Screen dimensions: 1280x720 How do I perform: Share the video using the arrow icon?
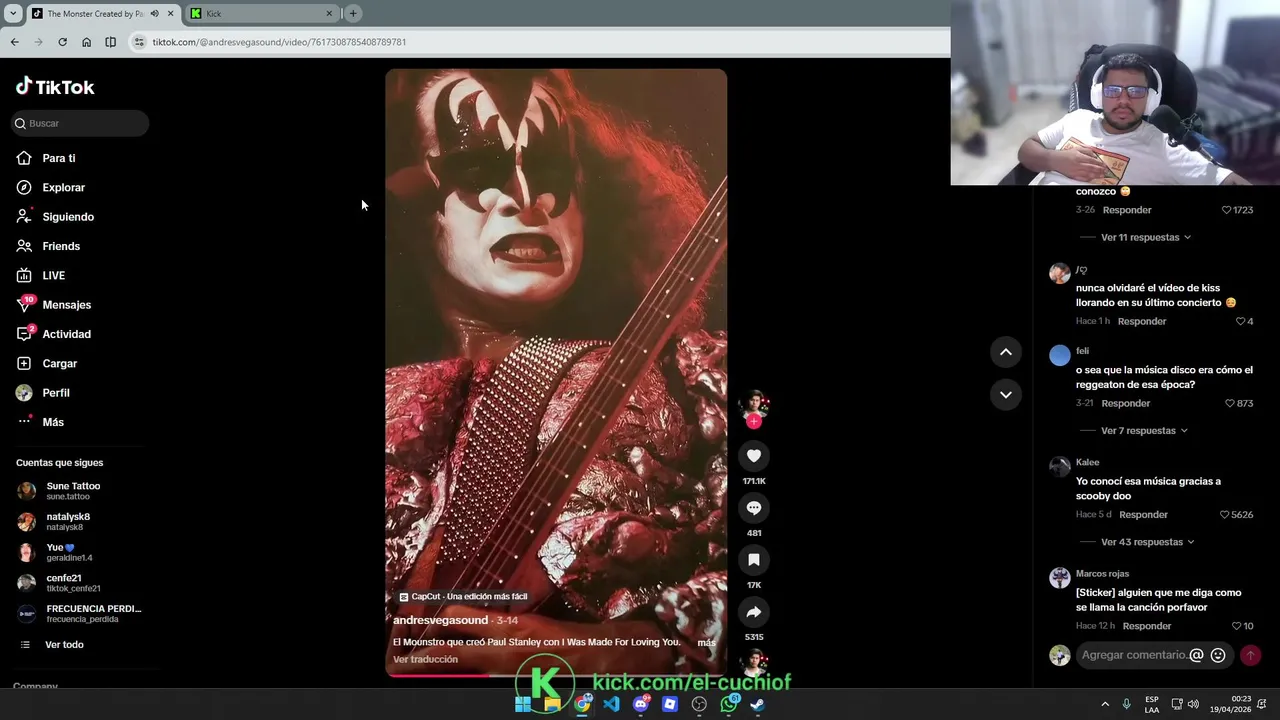pos(754,612)
